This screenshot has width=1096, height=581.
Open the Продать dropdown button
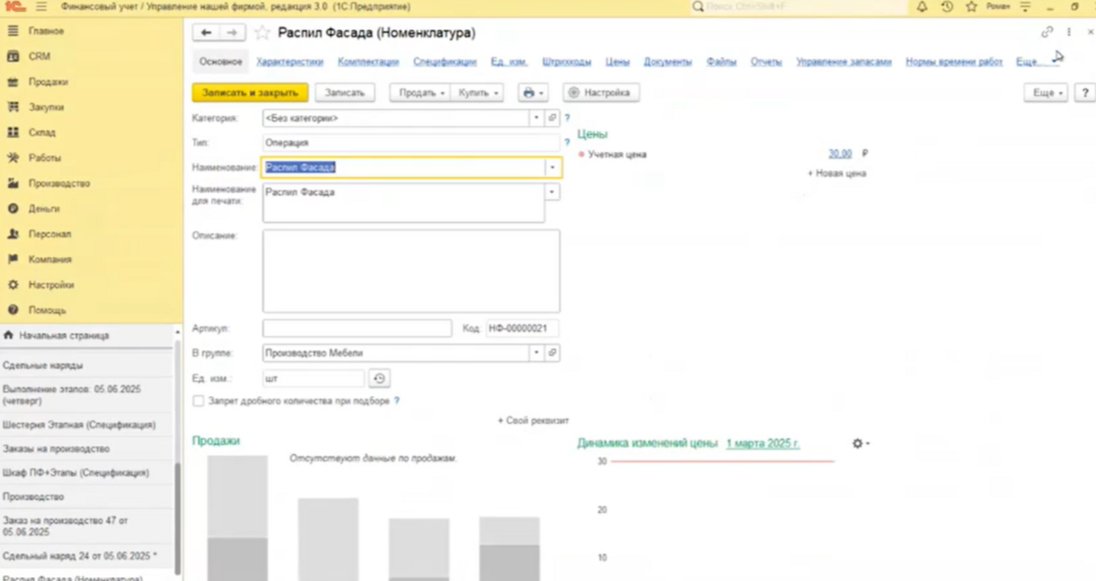click(x=417, y=93)
